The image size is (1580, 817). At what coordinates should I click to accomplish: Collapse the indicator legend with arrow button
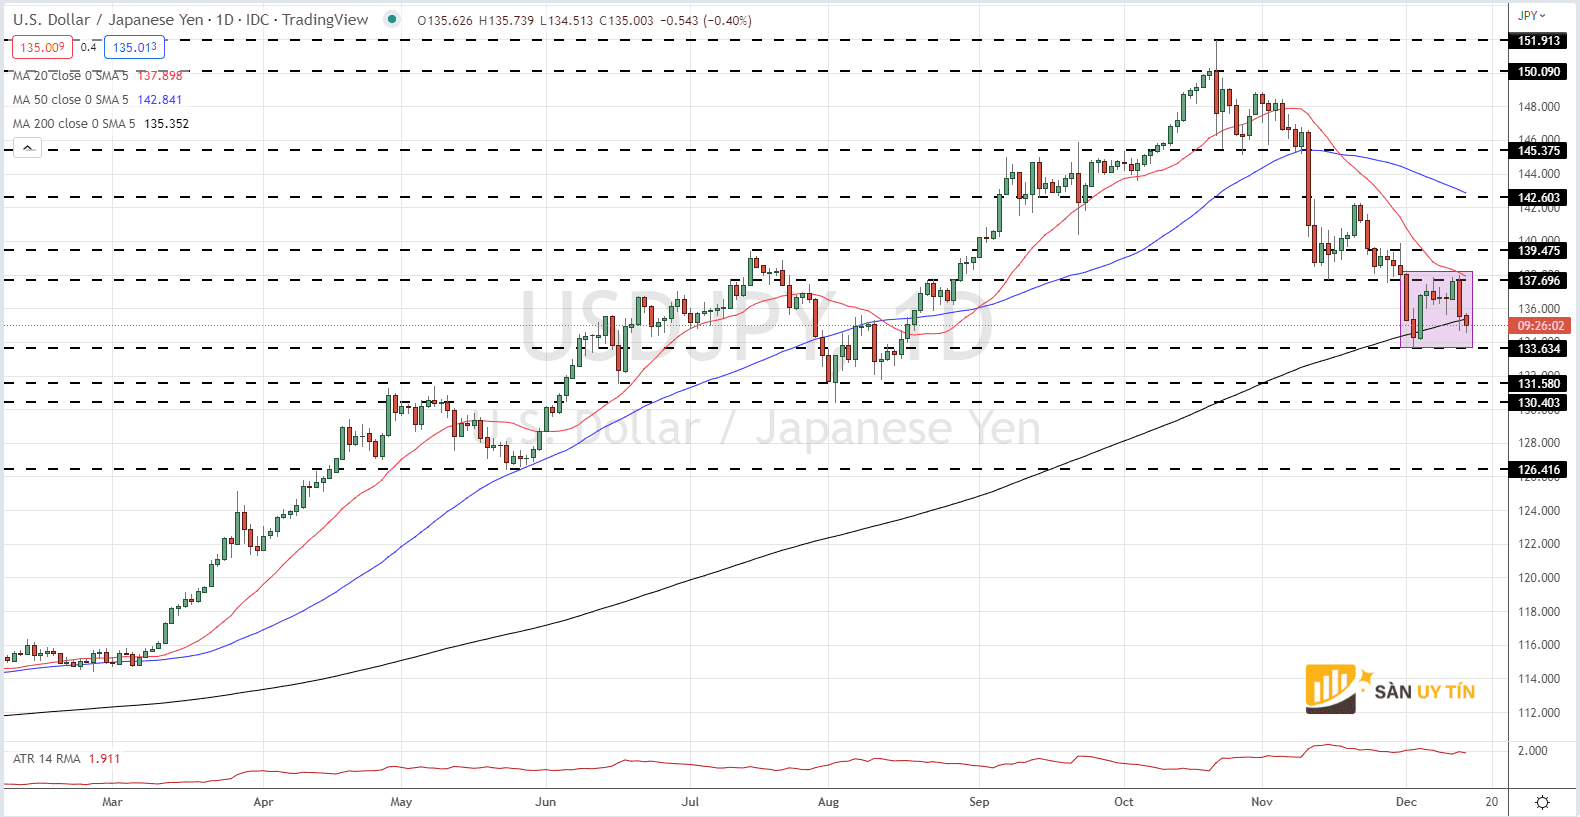pyautogui.click(x=27, y=148)
